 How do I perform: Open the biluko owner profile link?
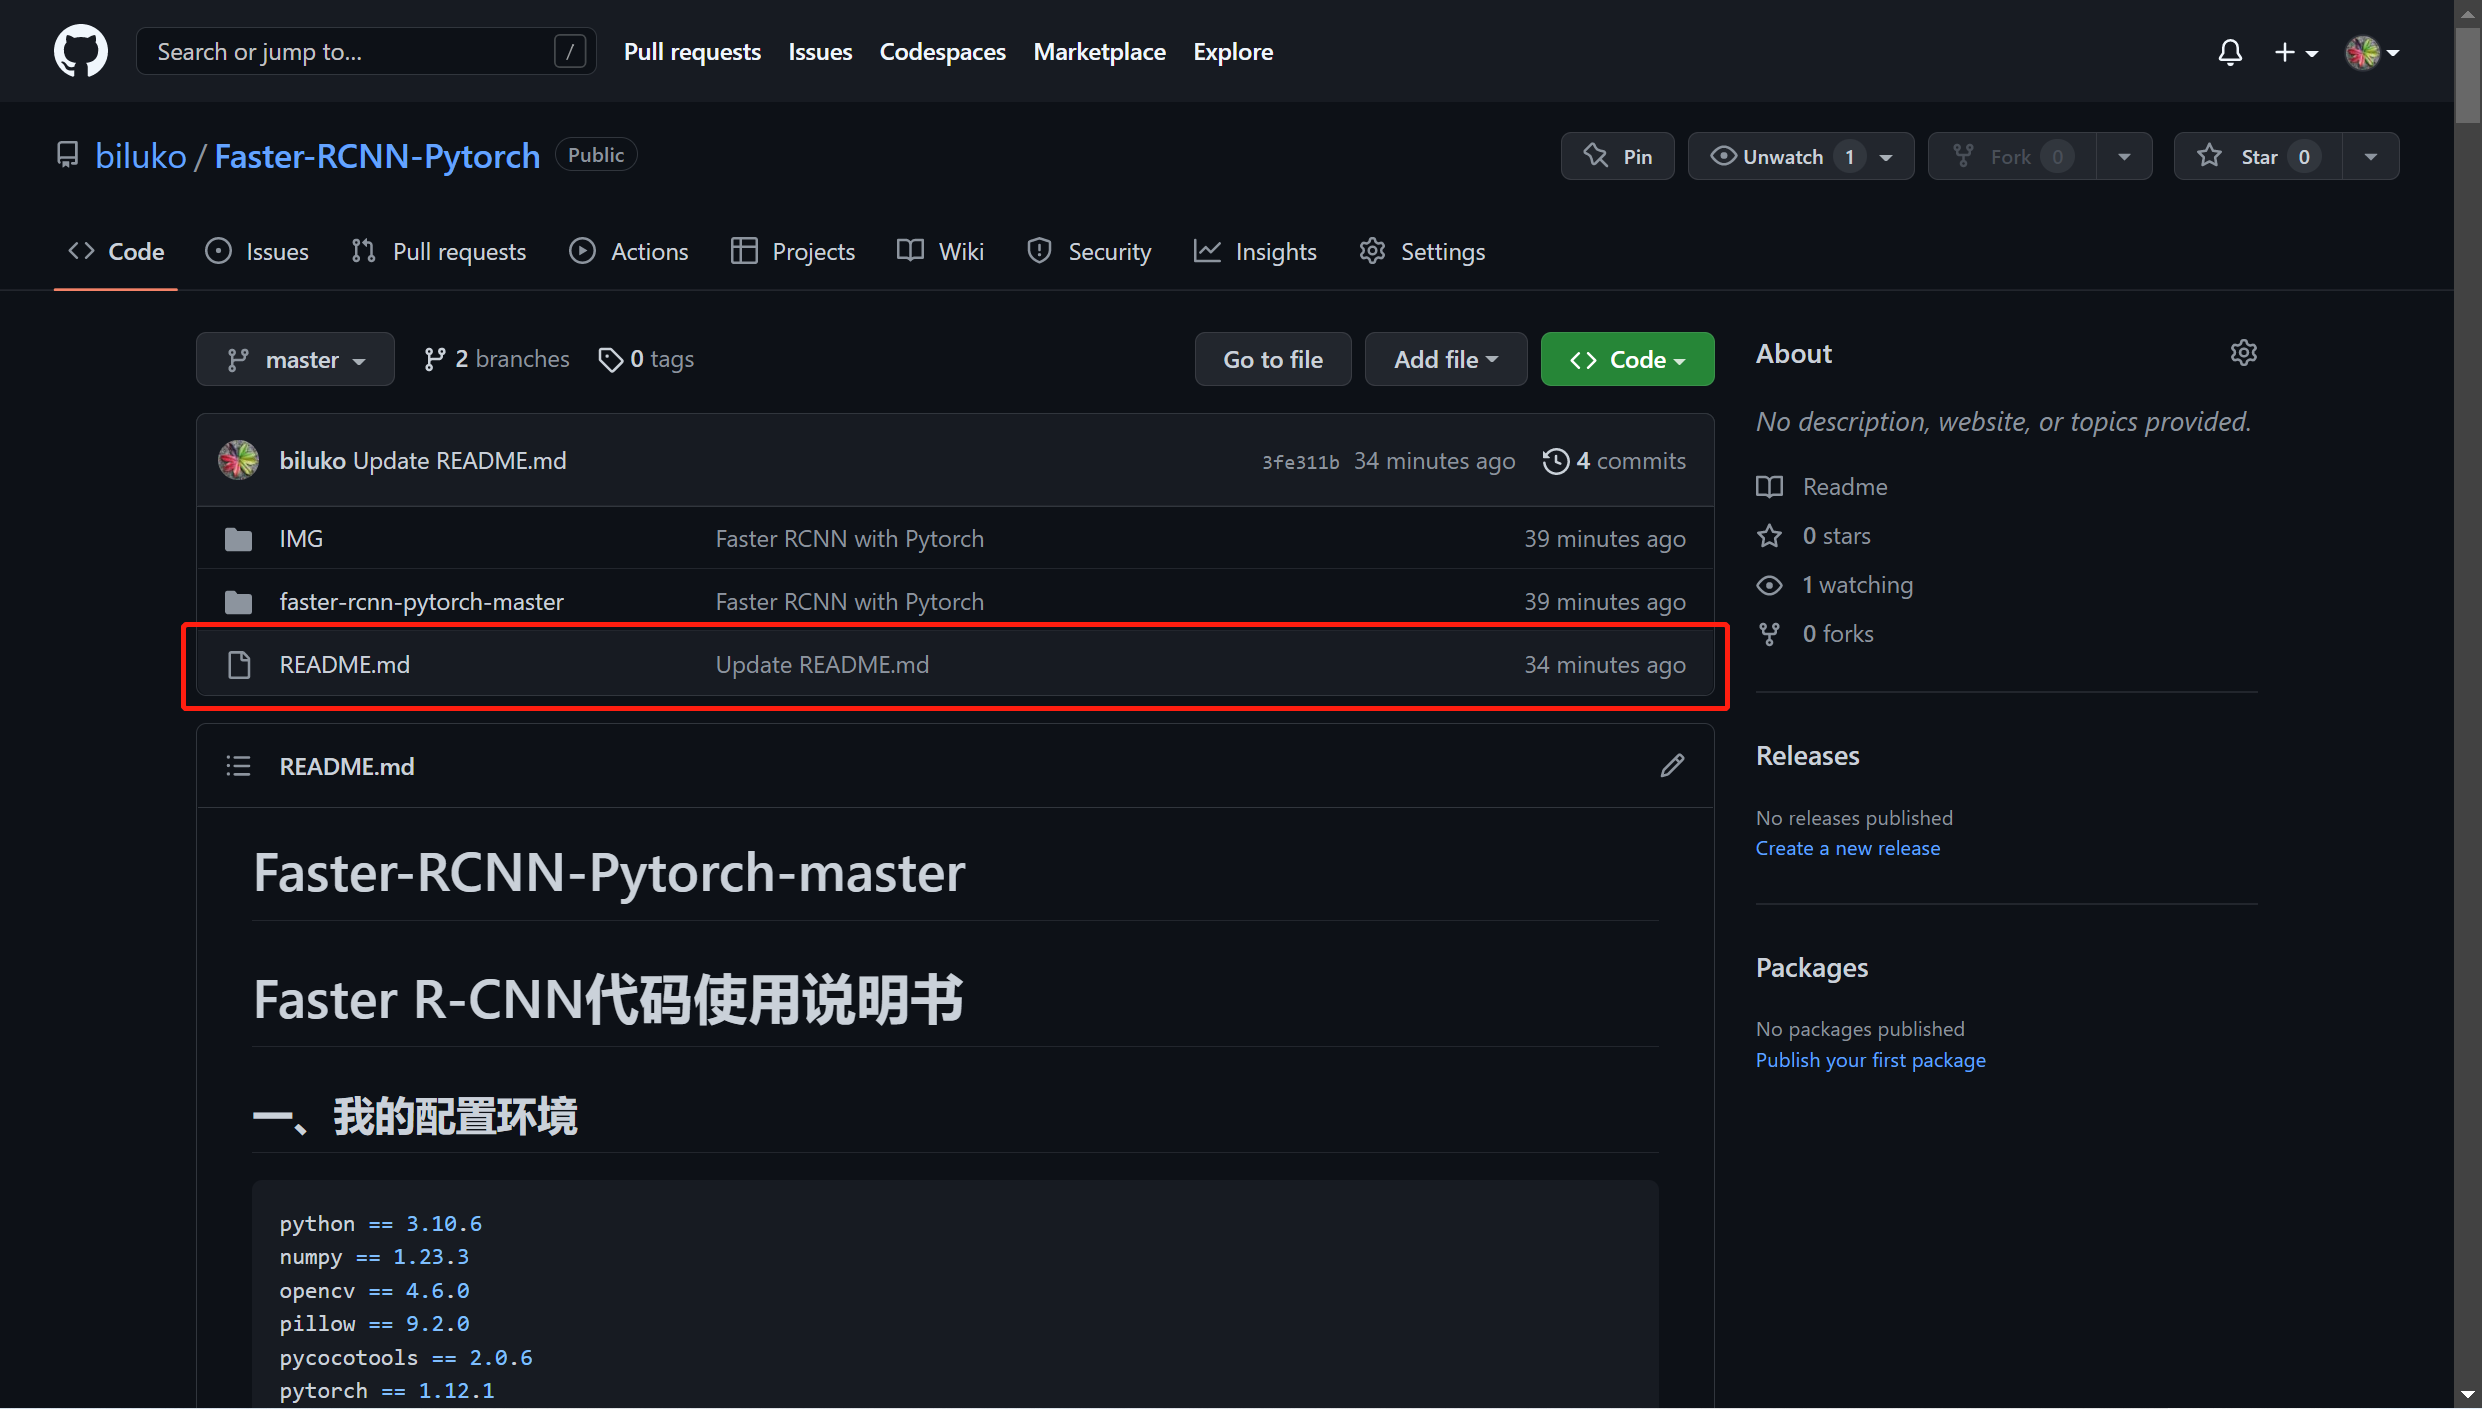[141, 156]
